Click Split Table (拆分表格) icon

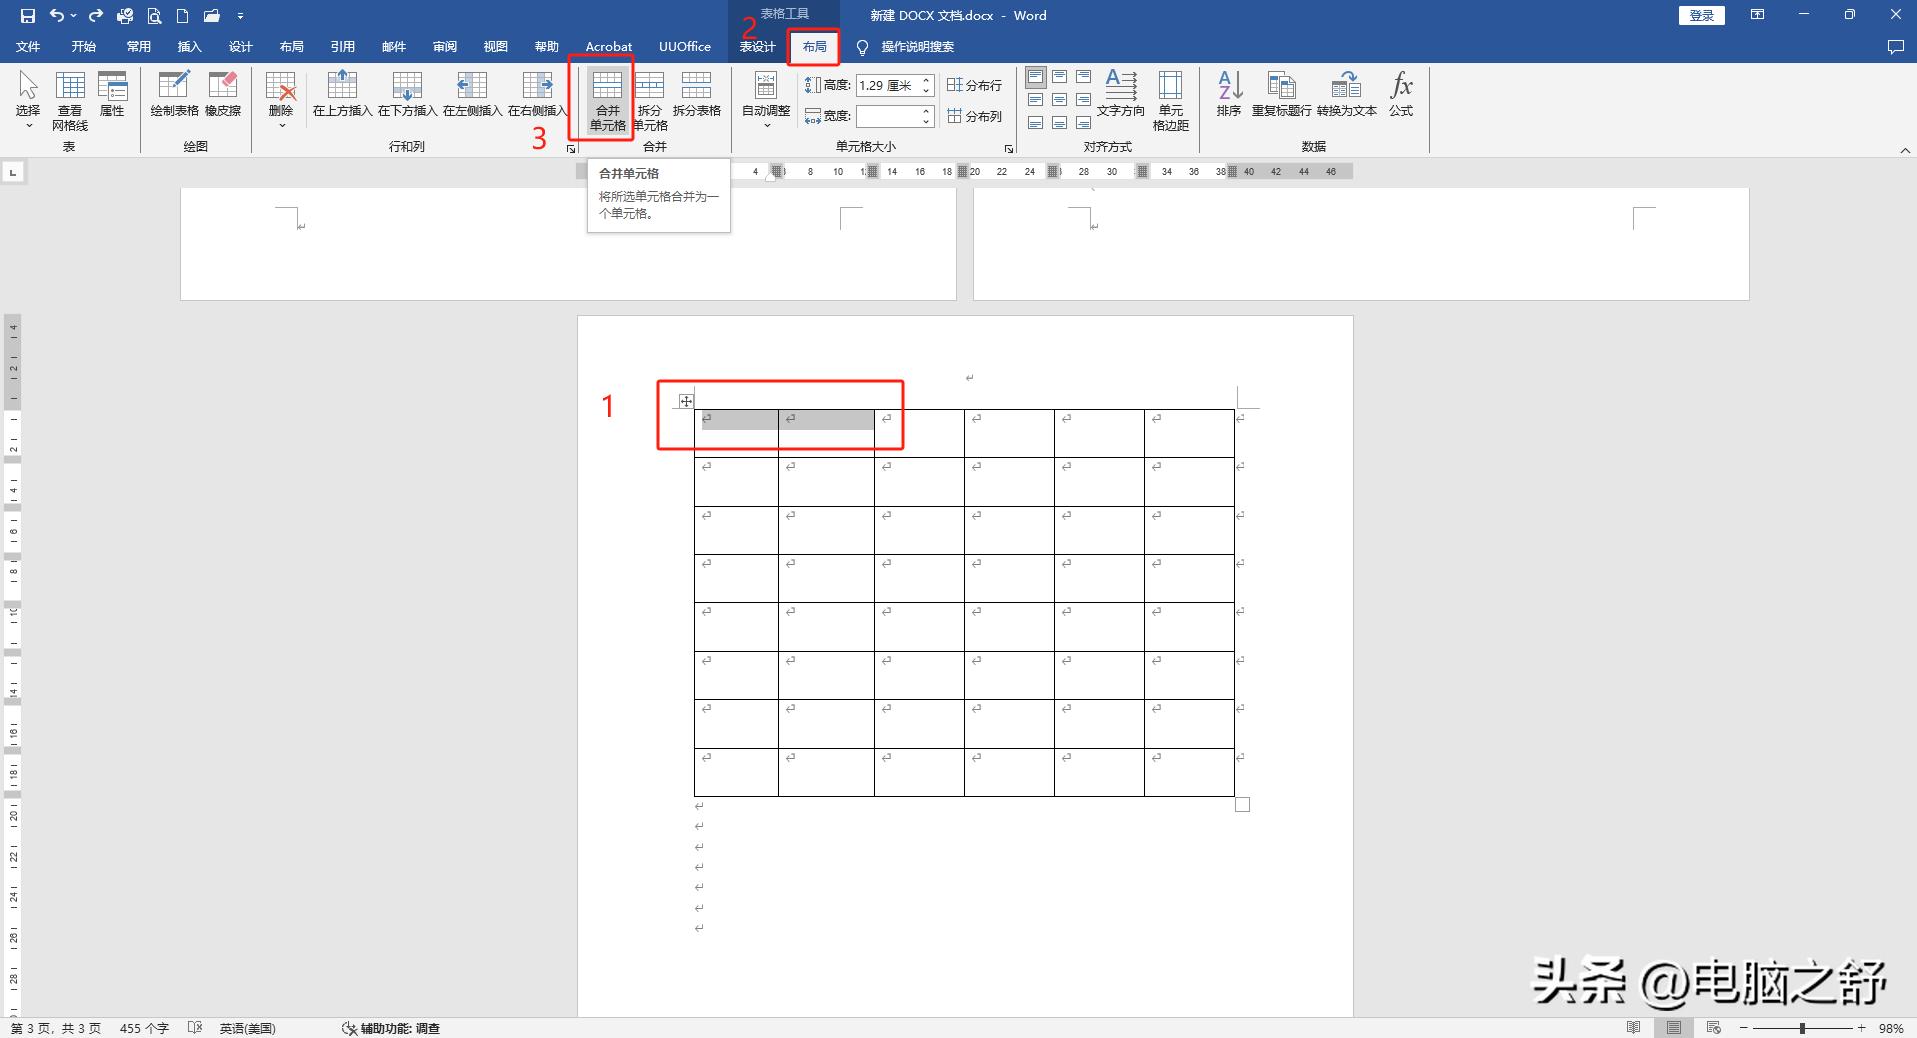coord(696,96)
